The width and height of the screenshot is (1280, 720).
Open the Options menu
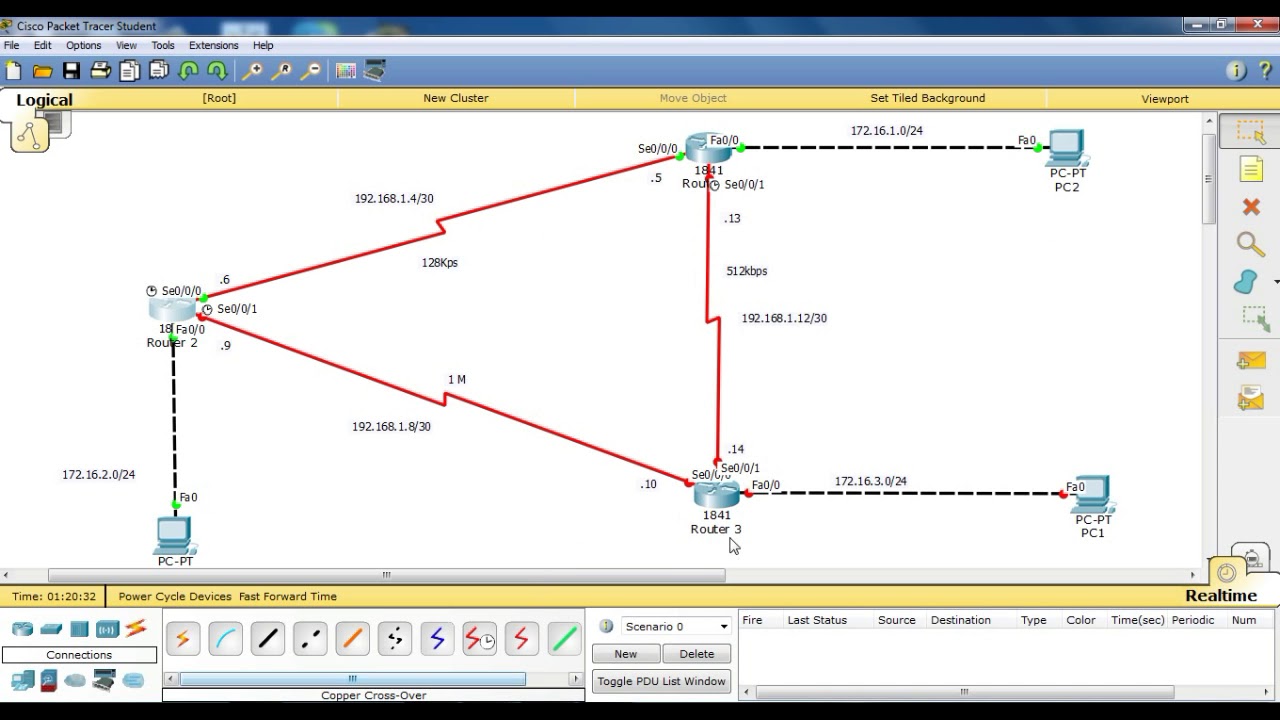[83, 45]
